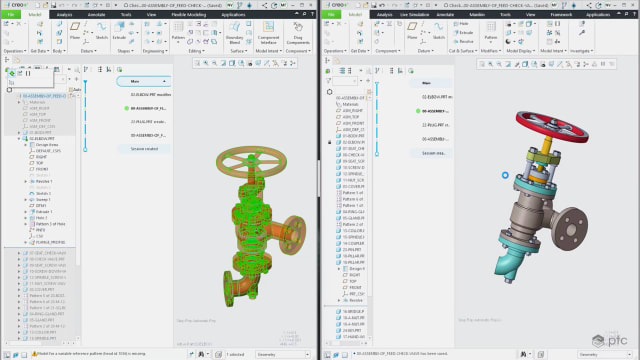The height and width of the screenshot is (360, 640).
Task: Click the Hole tool in right window
Action: [x=461, y=24]
